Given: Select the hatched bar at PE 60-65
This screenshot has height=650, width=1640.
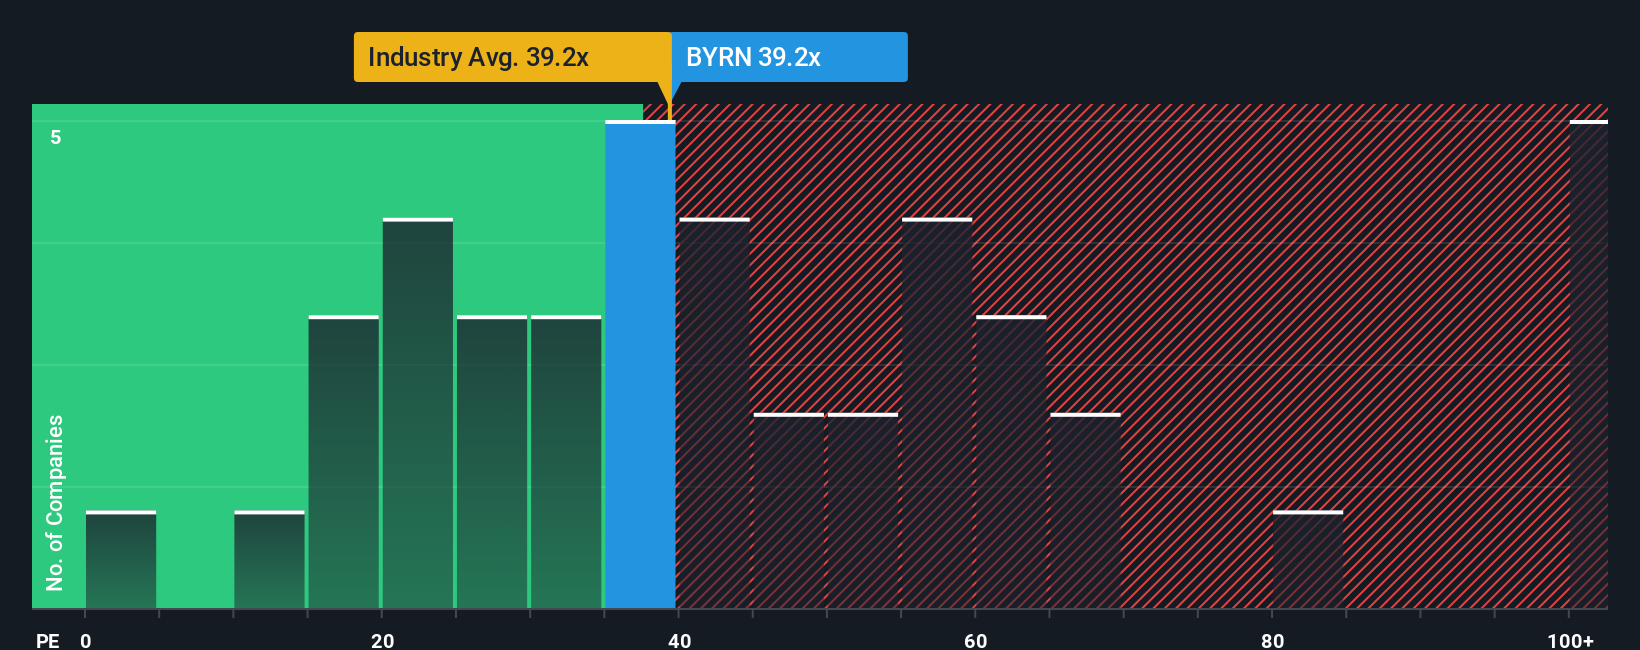Looking at the screenshot, I should tap(1011, 462).
